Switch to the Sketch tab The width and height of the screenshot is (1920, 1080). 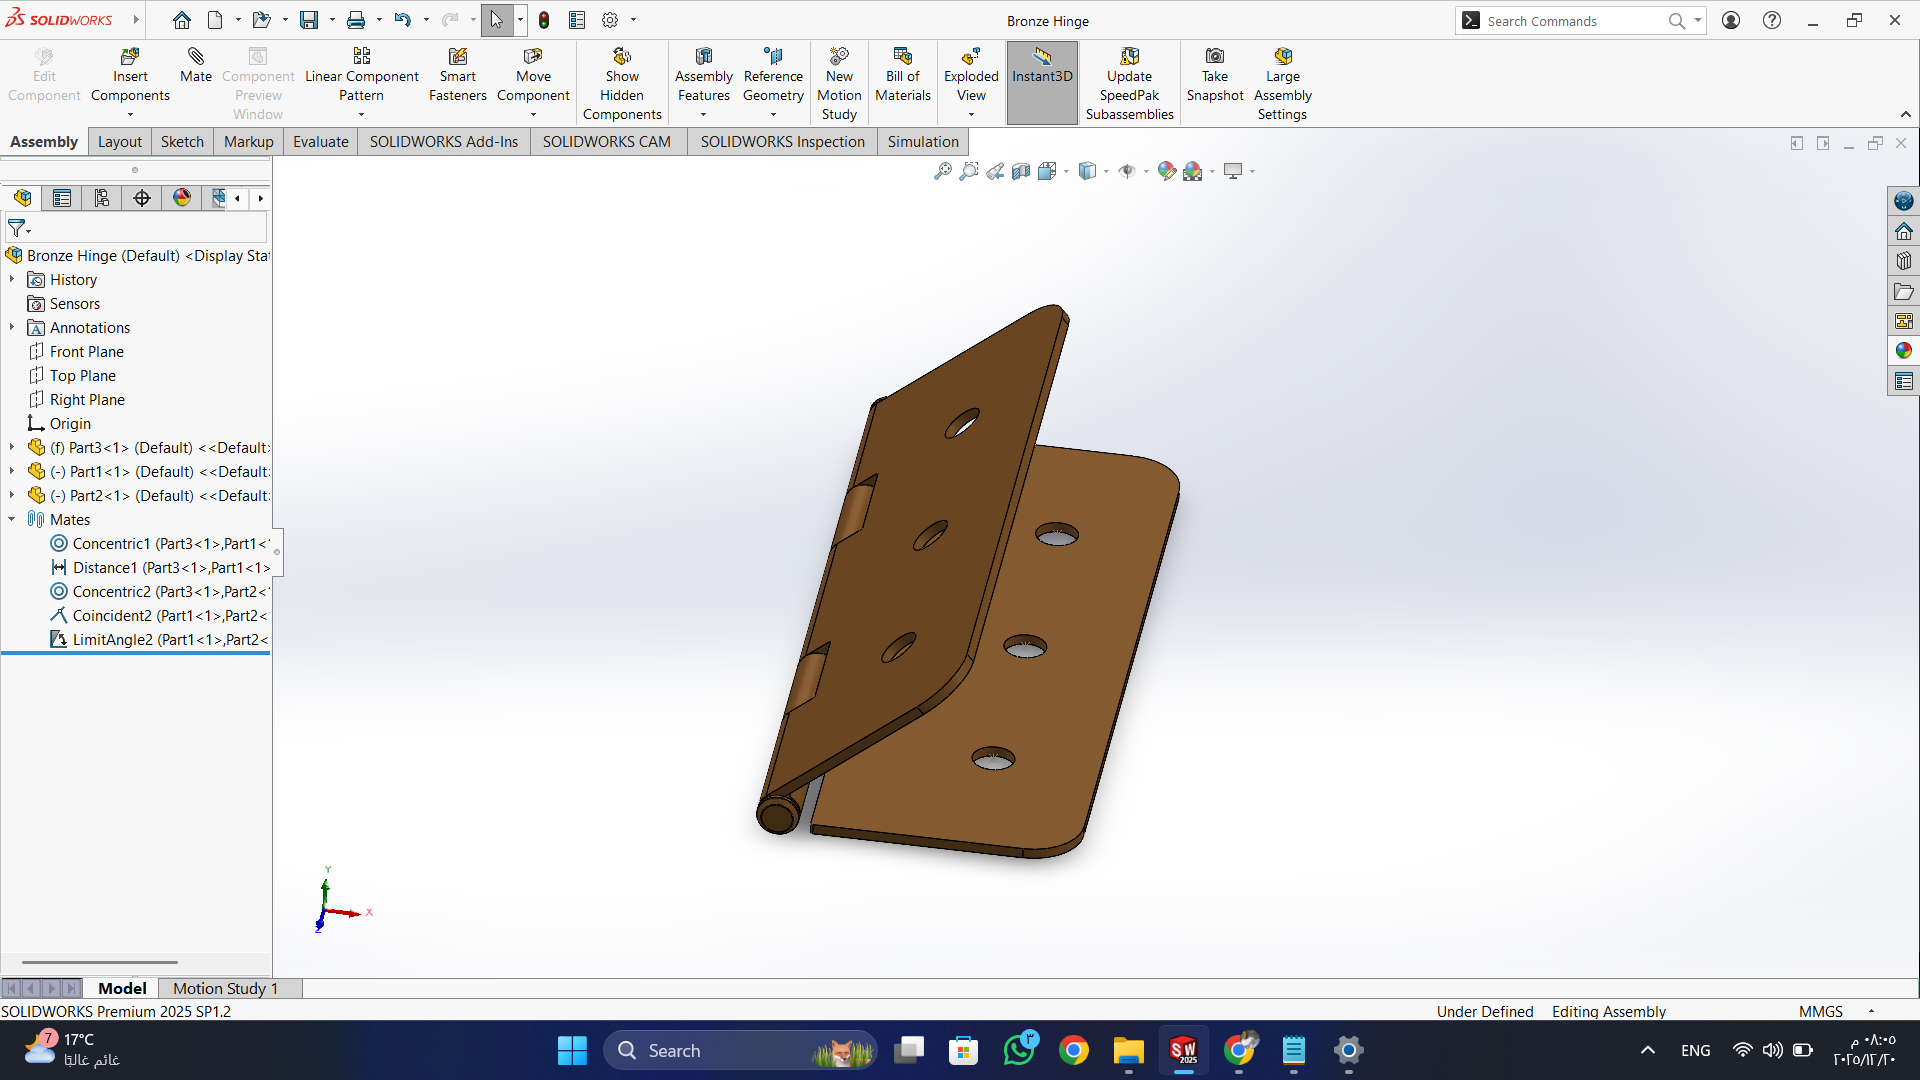pyautogui.click(x=182, y=142)
